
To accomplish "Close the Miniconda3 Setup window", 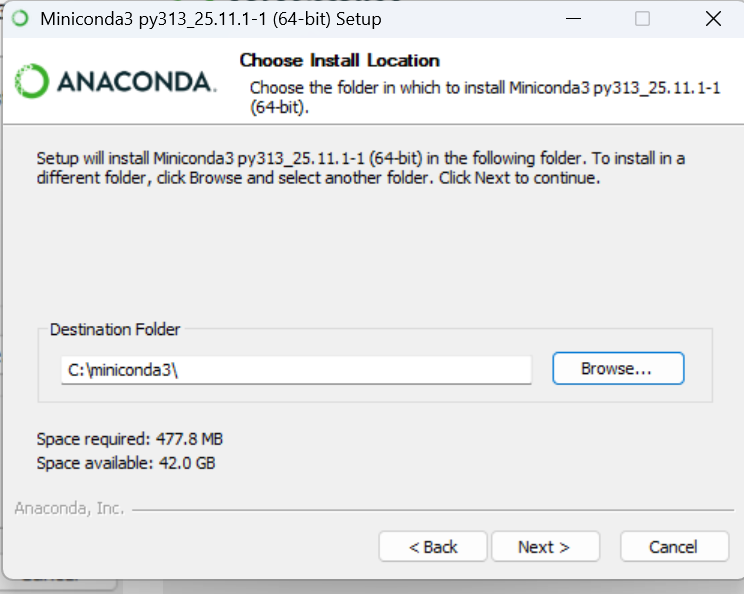I will point(712,19).
